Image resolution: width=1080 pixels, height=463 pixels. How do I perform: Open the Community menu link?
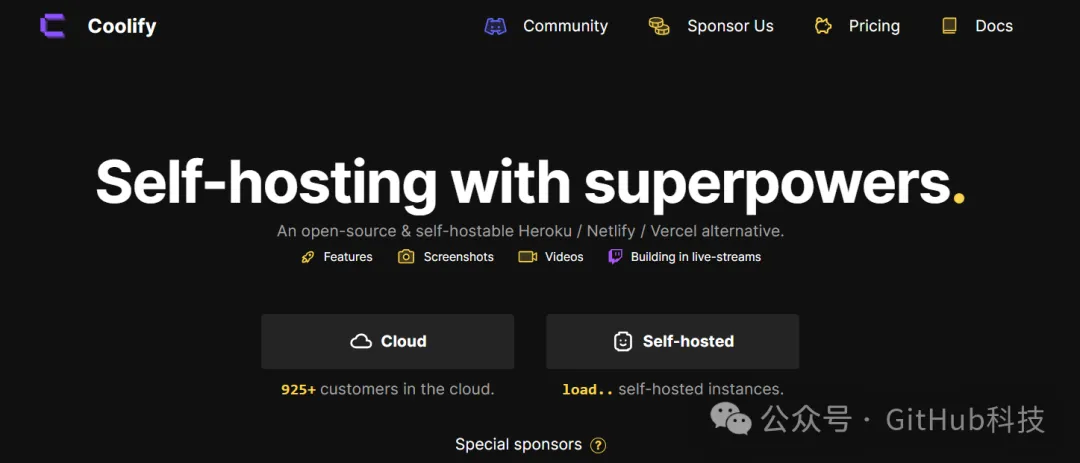click(565, 26)
